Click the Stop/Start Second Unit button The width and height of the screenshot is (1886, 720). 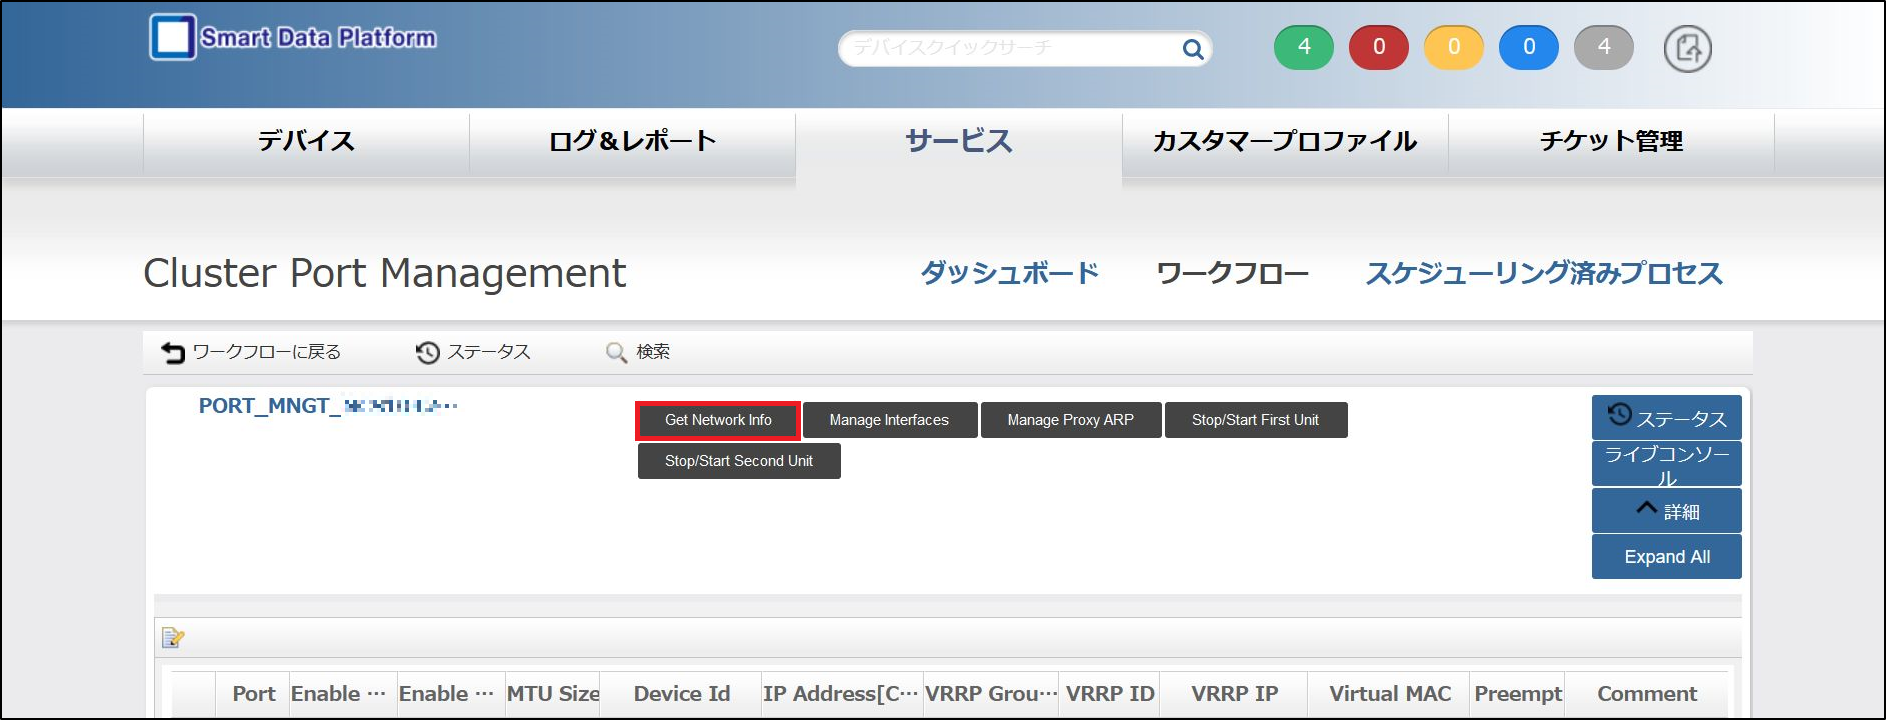click(x=739, y=461)
